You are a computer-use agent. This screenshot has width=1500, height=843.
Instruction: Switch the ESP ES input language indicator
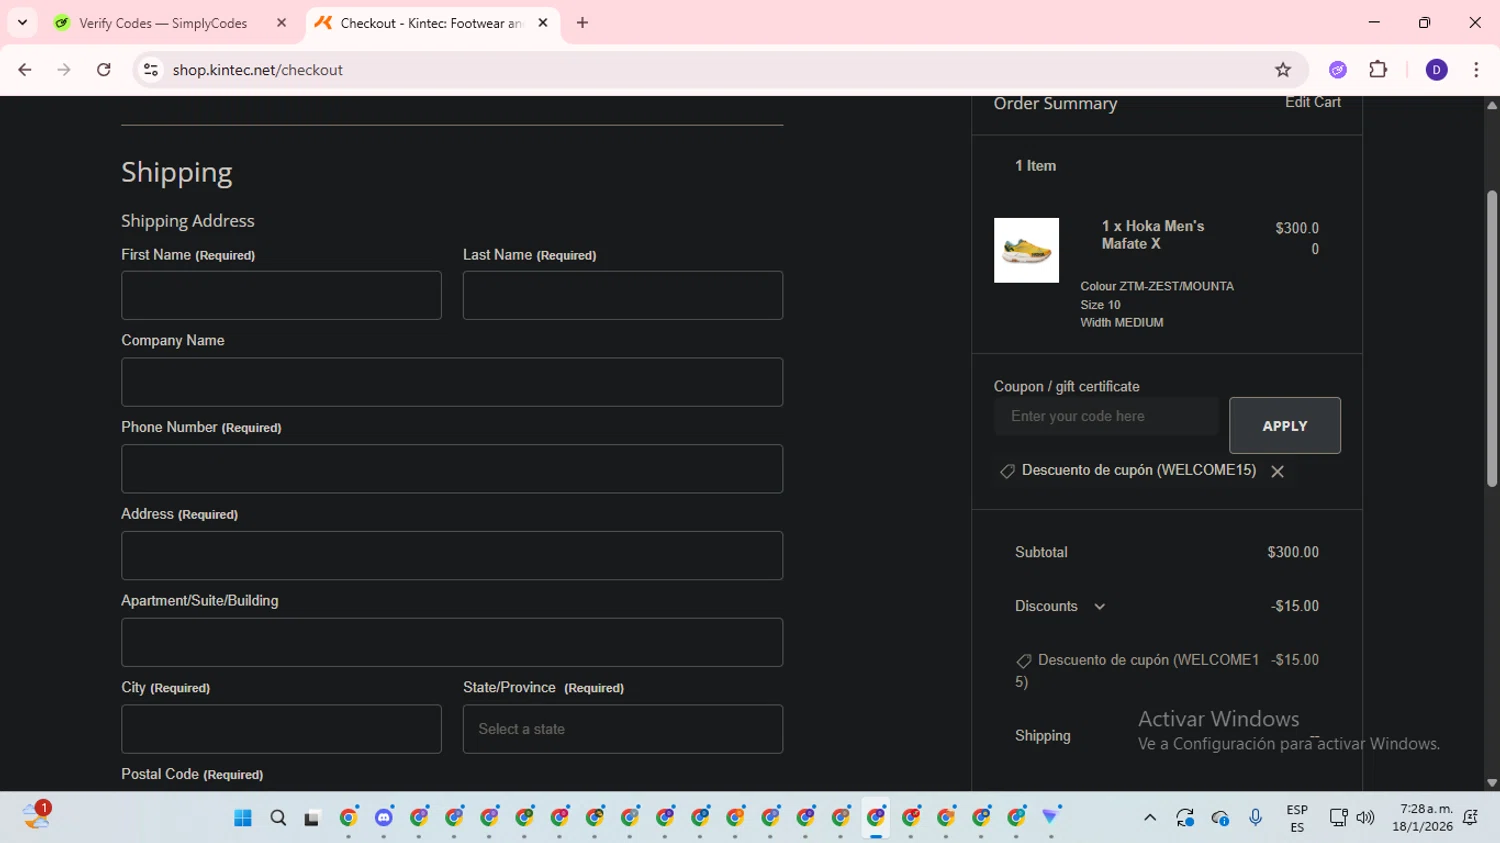coord(1297,818)
